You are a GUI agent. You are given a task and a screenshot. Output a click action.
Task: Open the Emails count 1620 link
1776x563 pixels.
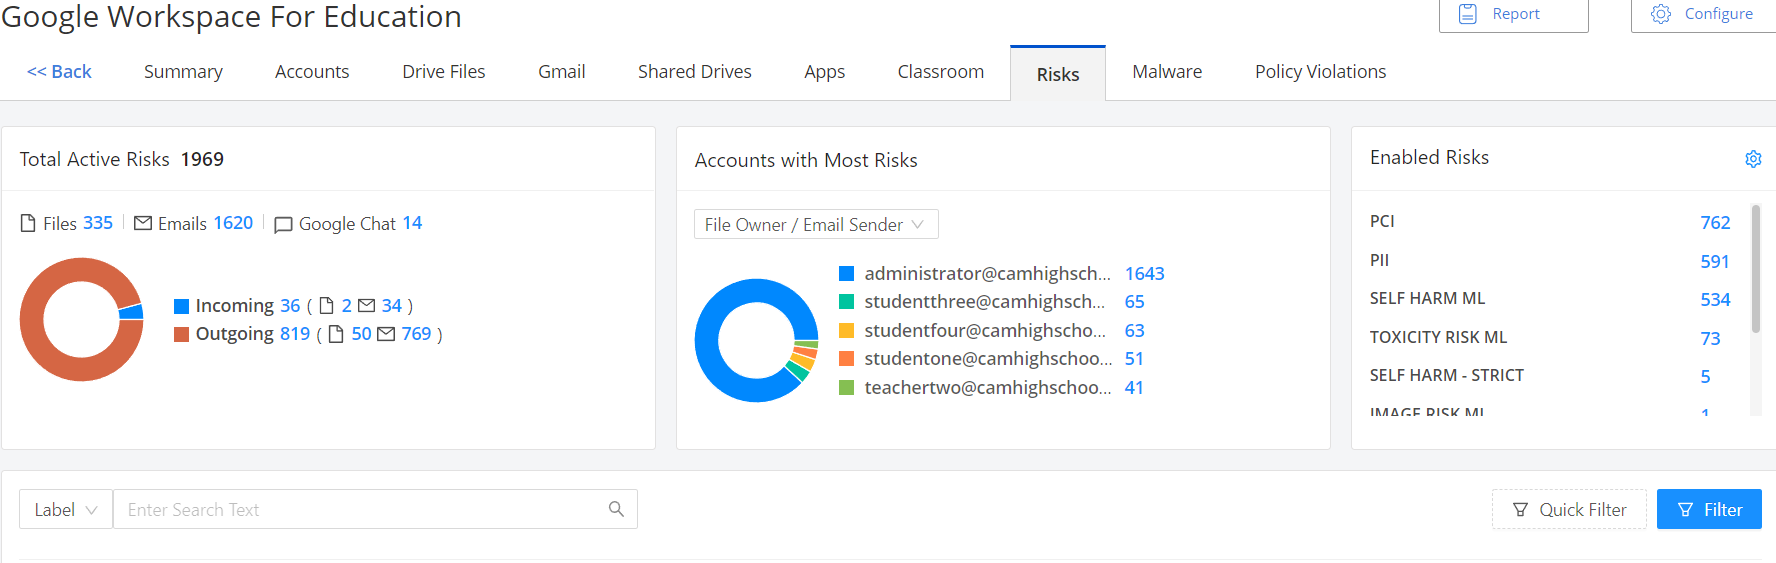pyautogui.click(x=233, y=223)
